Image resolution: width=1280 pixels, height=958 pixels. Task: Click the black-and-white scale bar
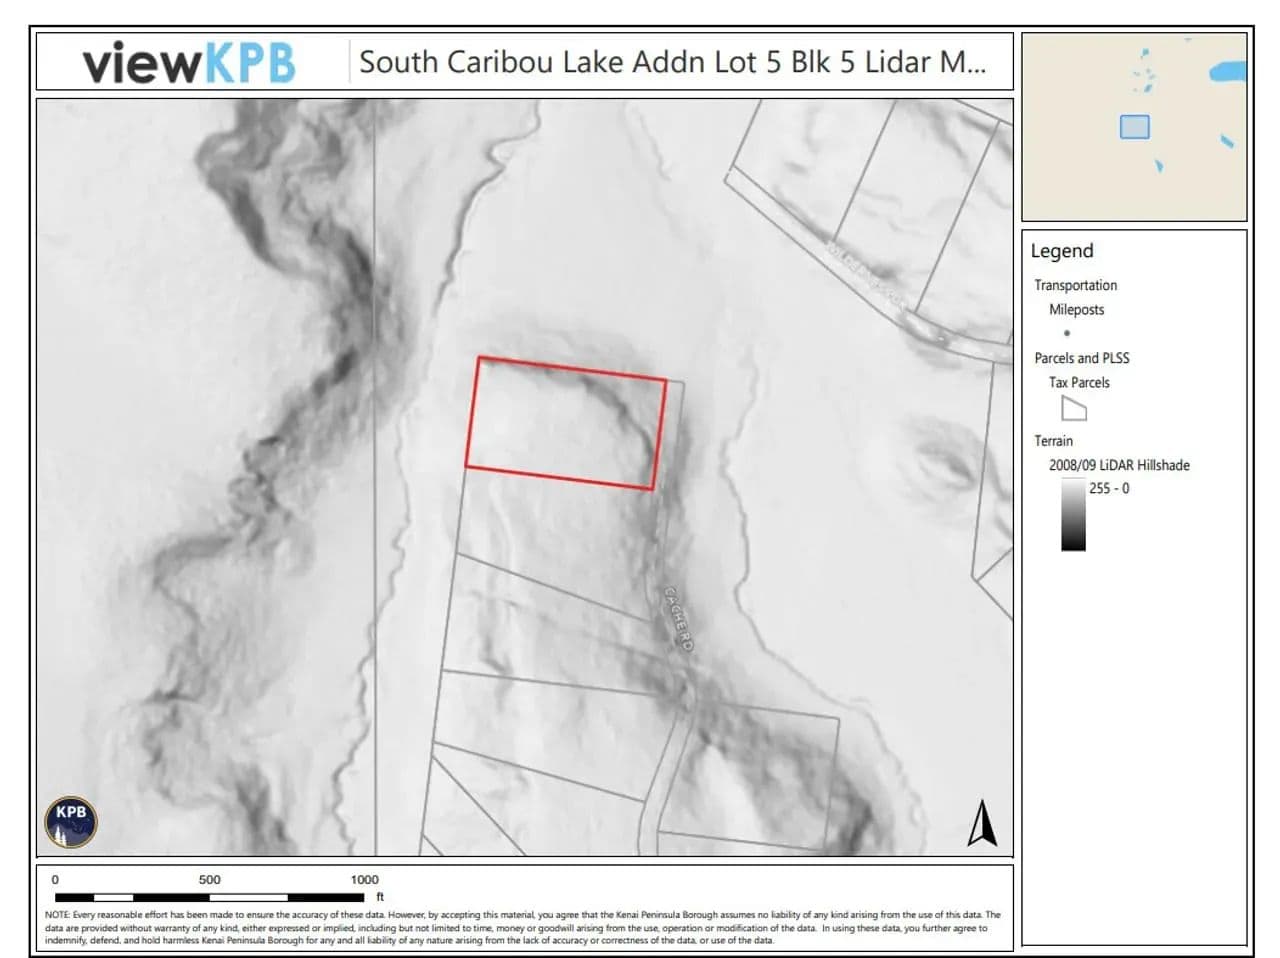210,897
